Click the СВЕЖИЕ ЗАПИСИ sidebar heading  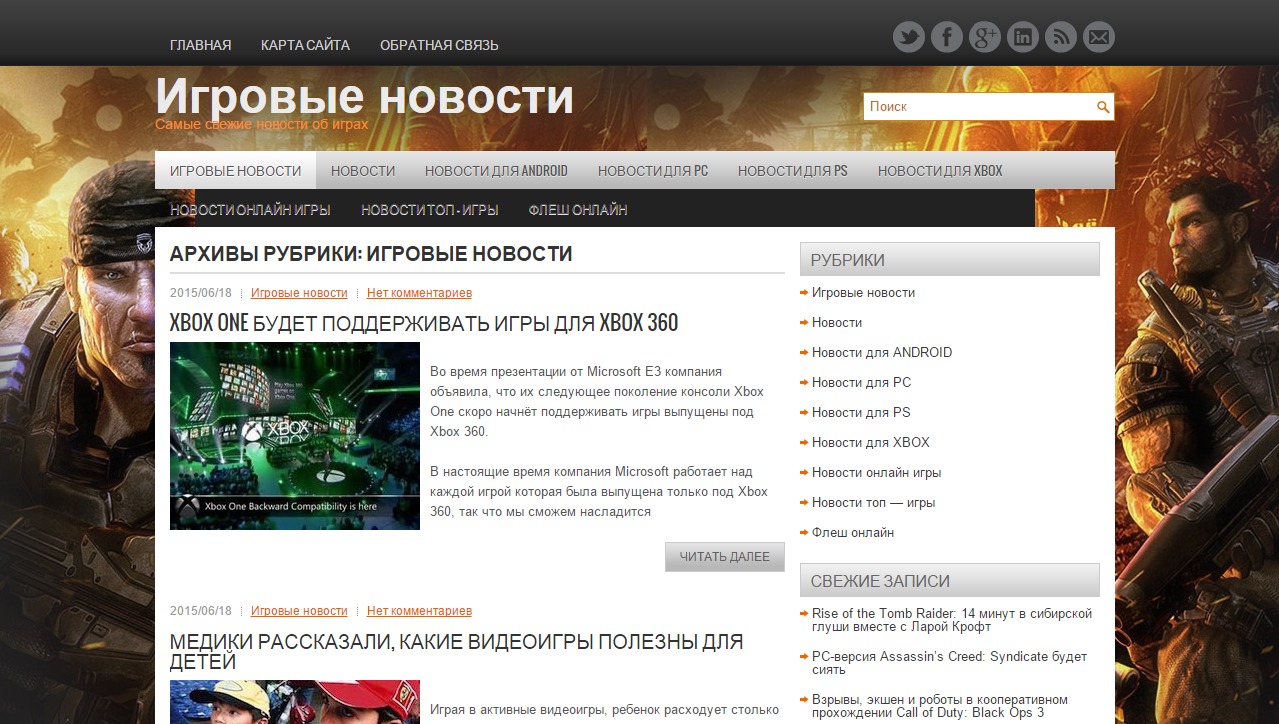point(950,580)
